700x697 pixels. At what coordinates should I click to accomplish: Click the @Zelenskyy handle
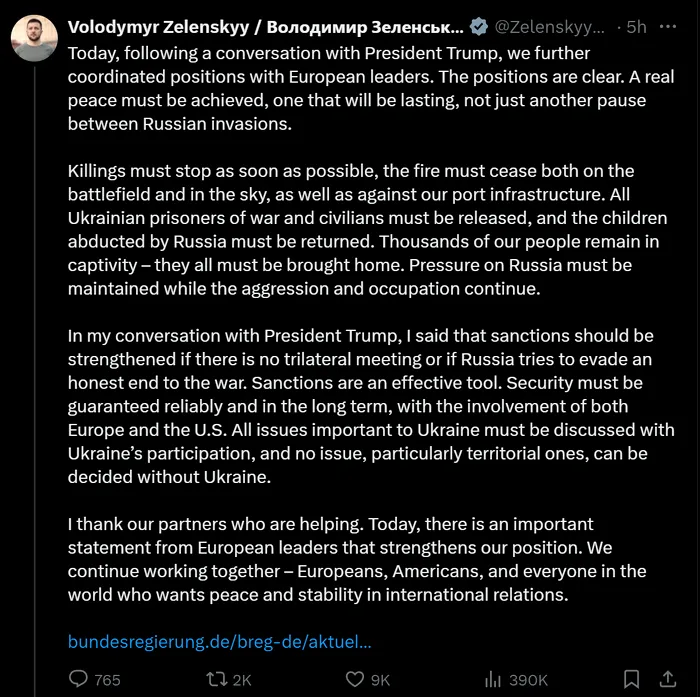550,27
